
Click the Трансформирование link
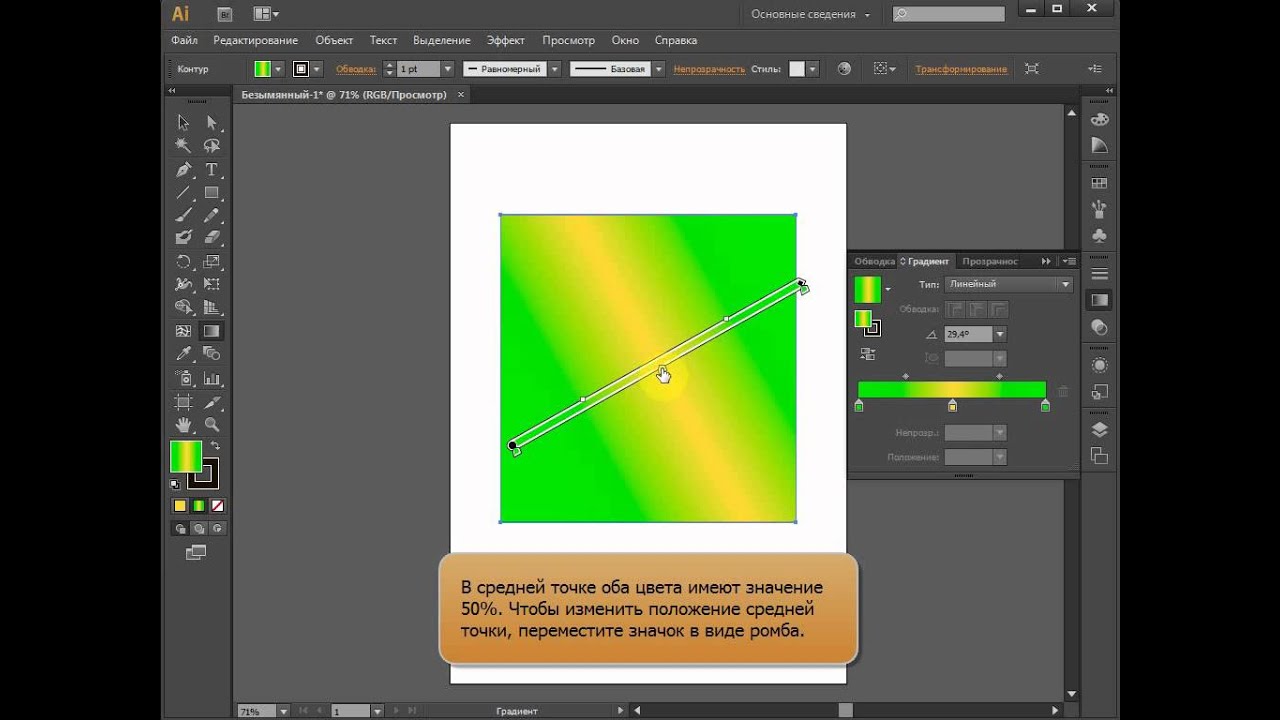[960, 69]
